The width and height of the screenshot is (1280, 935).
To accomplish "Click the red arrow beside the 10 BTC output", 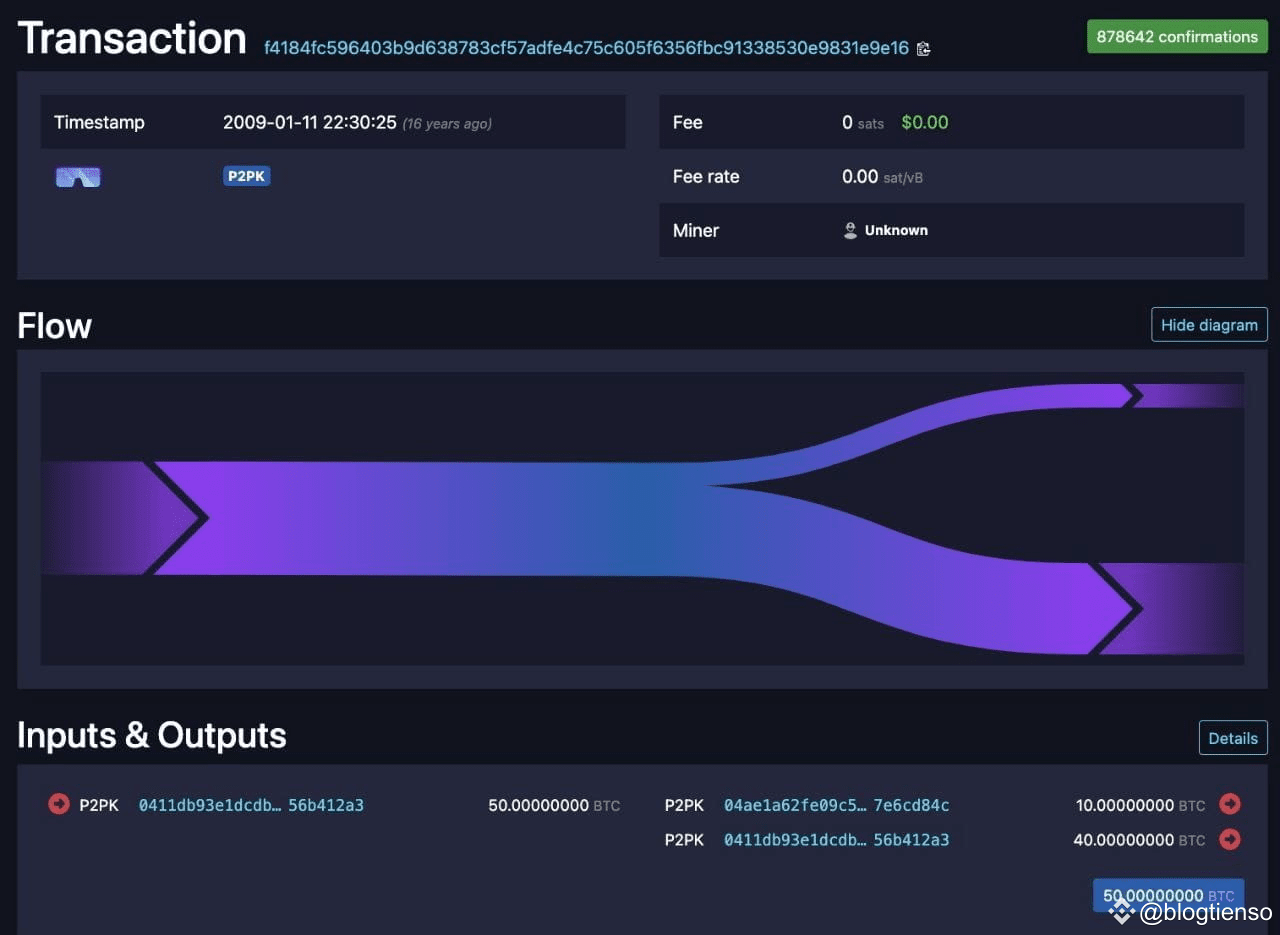I will pyautogui.click(x=1231, y=804).
